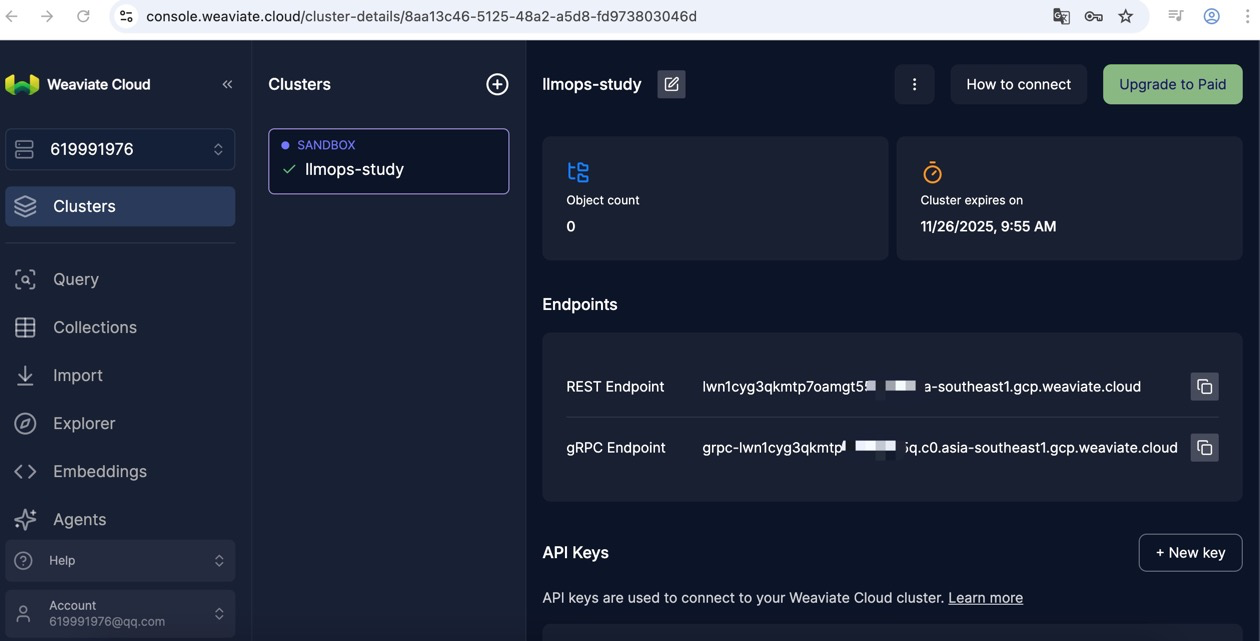This screenshot has height=641, width=1260.
Task: Click the Help question-mark icon
Action: pyautogui.click(x=24, y=560)
